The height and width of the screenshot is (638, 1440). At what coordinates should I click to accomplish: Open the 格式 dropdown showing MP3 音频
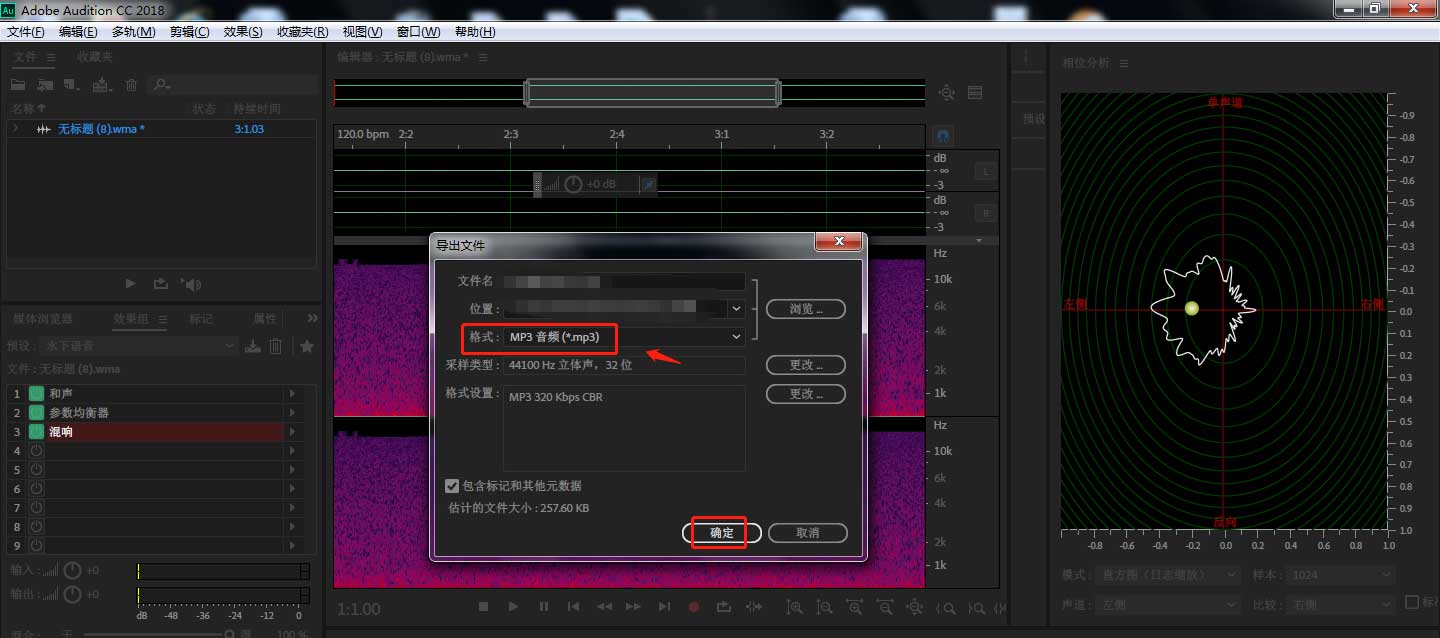[x=735, y=337]
